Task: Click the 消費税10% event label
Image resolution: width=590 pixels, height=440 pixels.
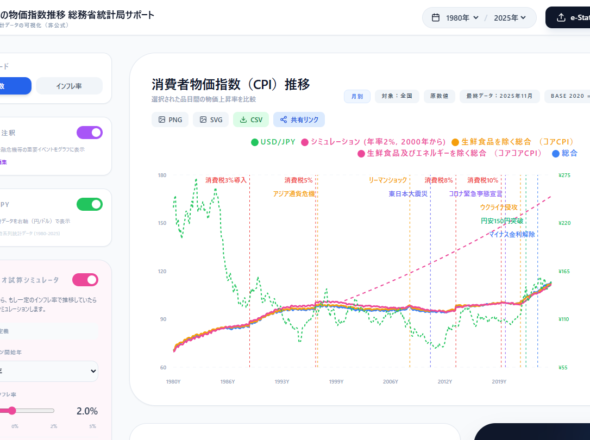Action: pos(483,180)
